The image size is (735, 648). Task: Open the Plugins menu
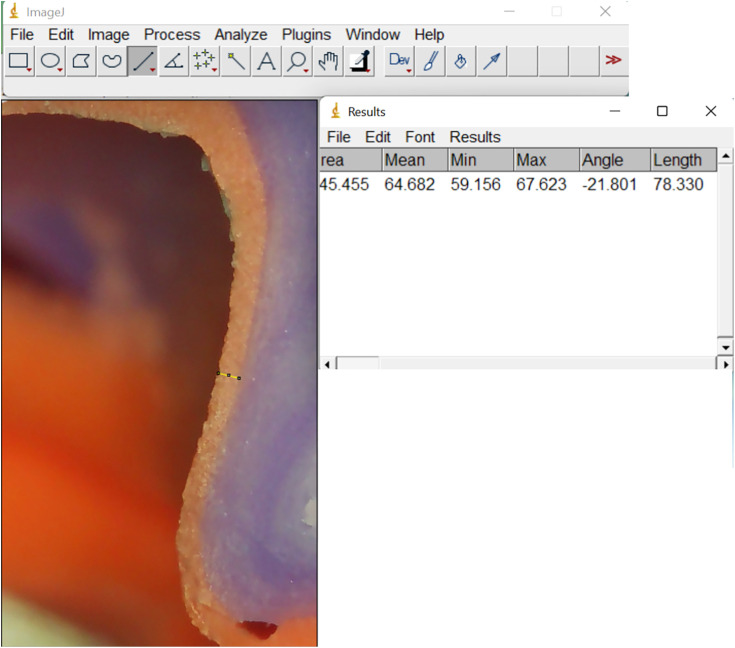tap(306, 35)
